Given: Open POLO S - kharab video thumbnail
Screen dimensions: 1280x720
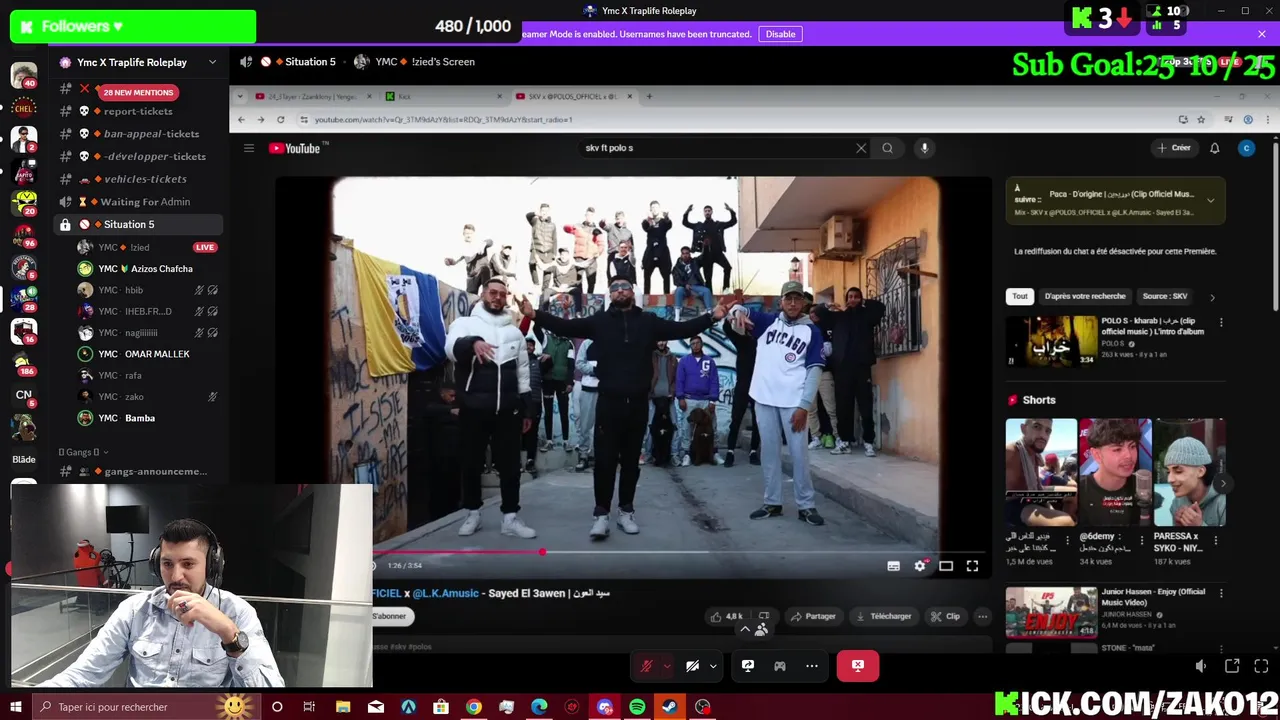Looking at the screenshot, I should pos(1051,341).
